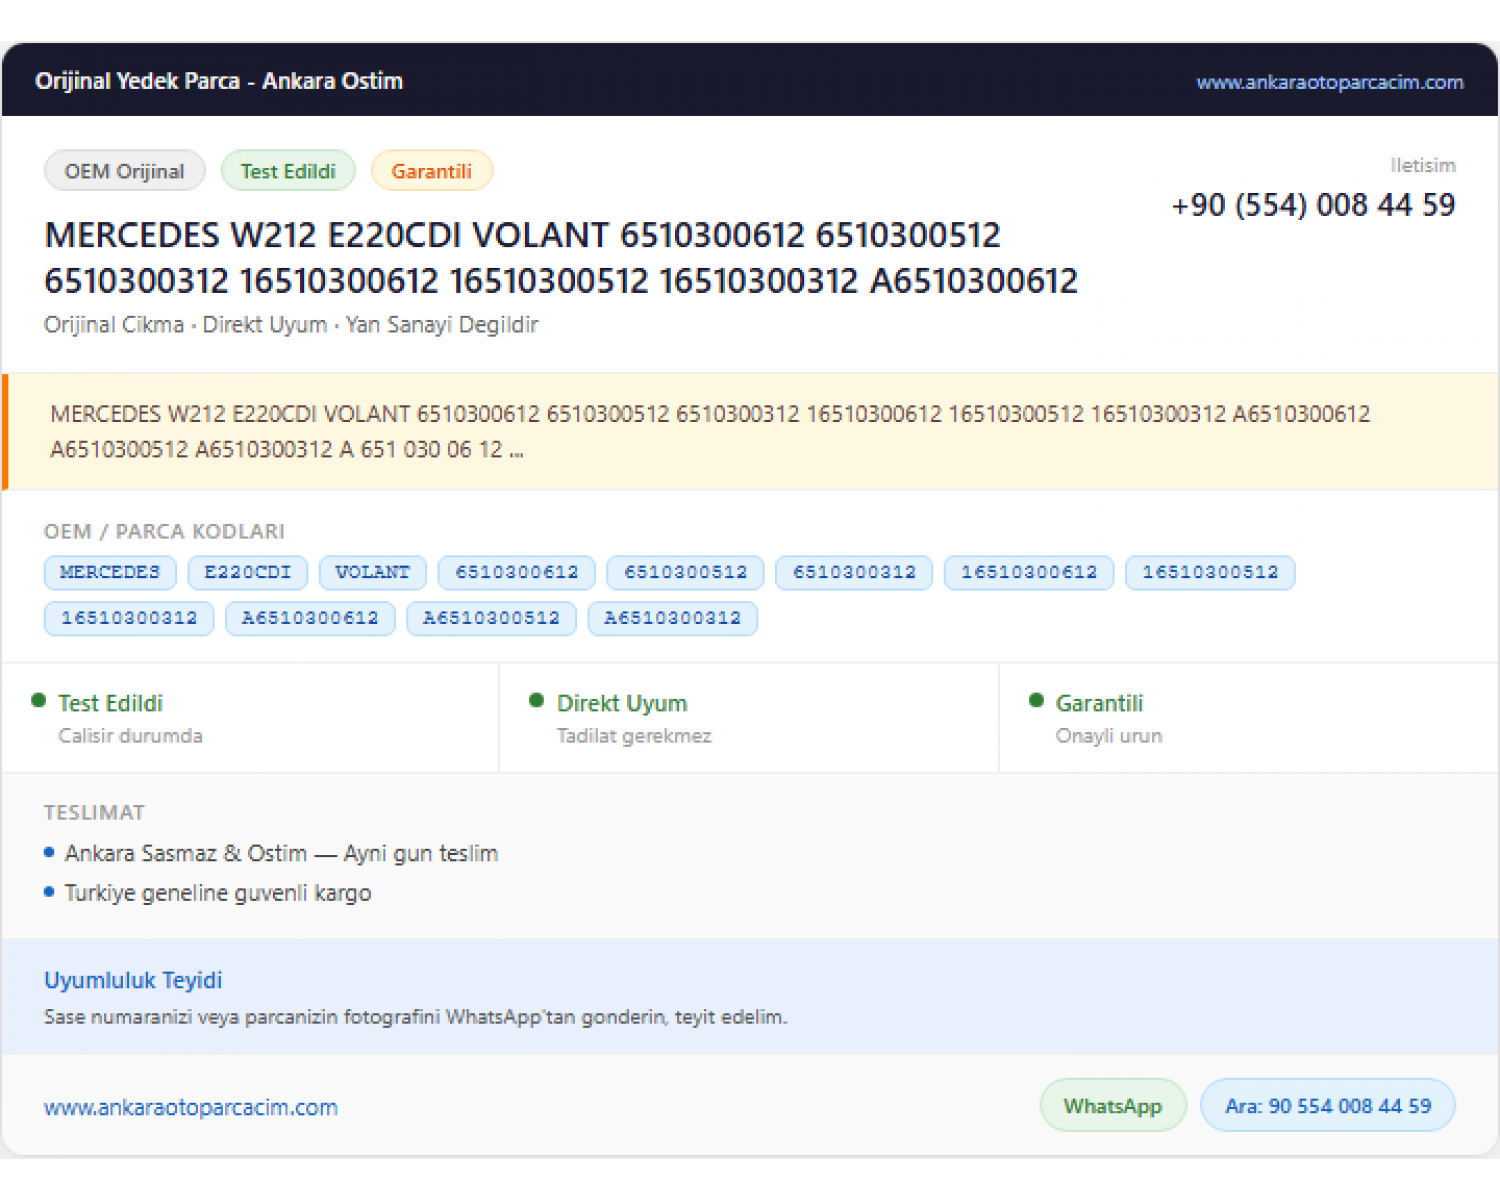Click the blue bullet beside Turkiye geneline kargo
Image resolution: width=1500 pixels, height=1200 pixels.
49,892
